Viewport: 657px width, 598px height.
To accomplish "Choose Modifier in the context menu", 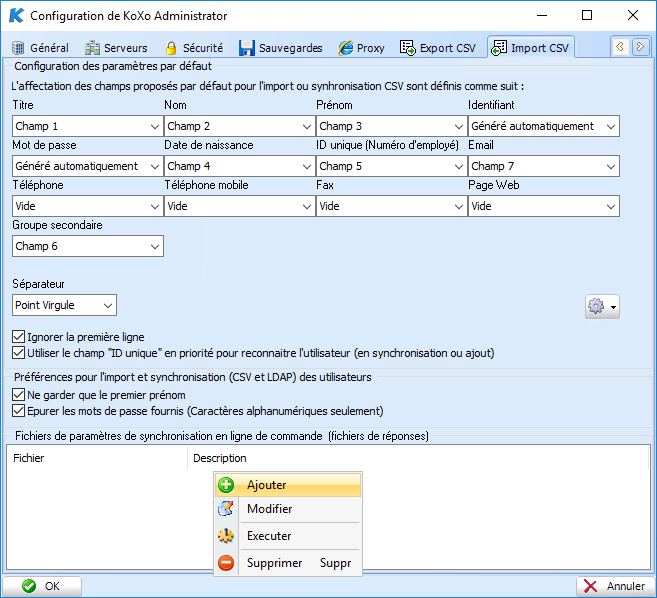I will (288, 509).
